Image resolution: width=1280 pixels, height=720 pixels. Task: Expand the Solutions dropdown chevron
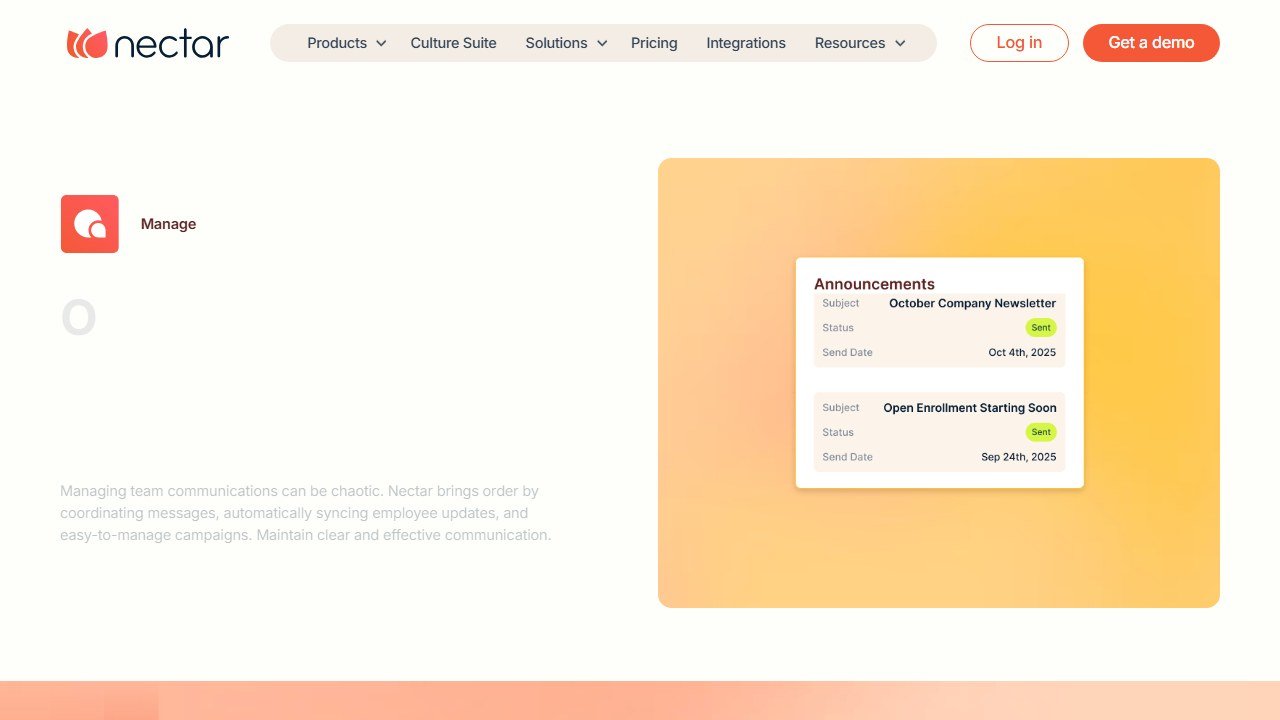602,43
